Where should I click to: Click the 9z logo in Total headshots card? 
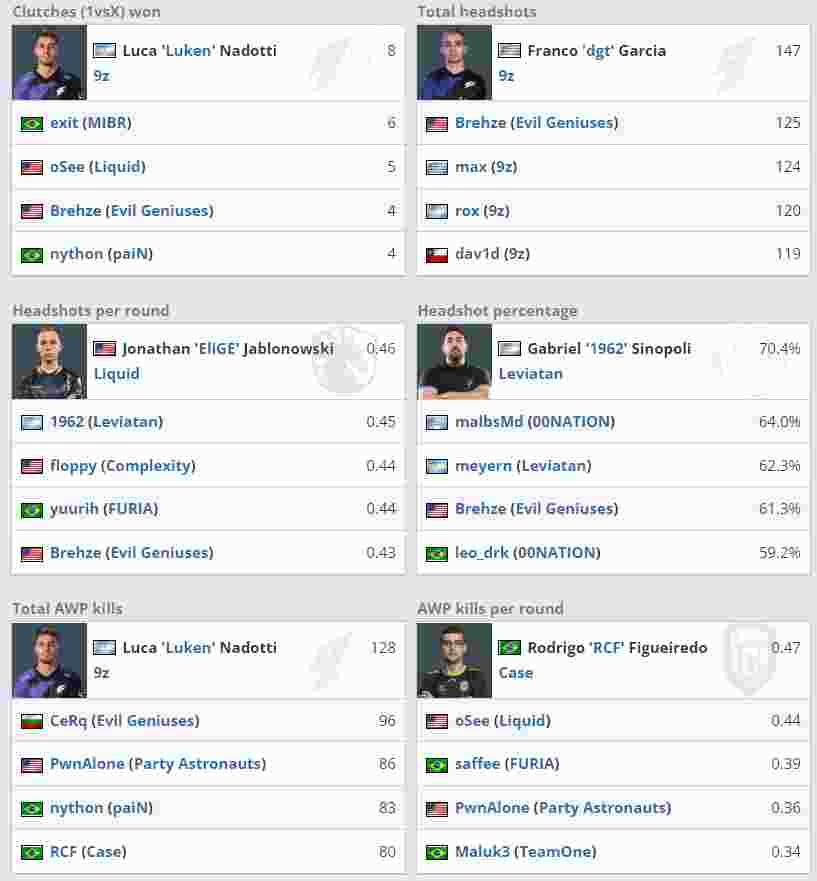[734, 63]
